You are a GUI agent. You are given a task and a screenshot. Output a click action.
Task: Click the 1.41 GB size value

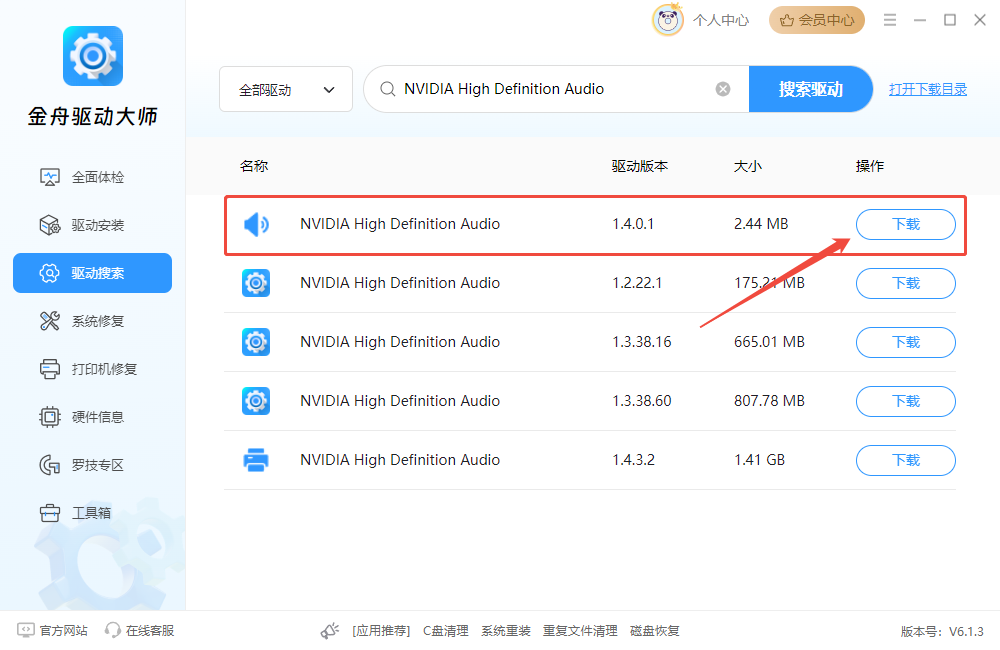759,460
